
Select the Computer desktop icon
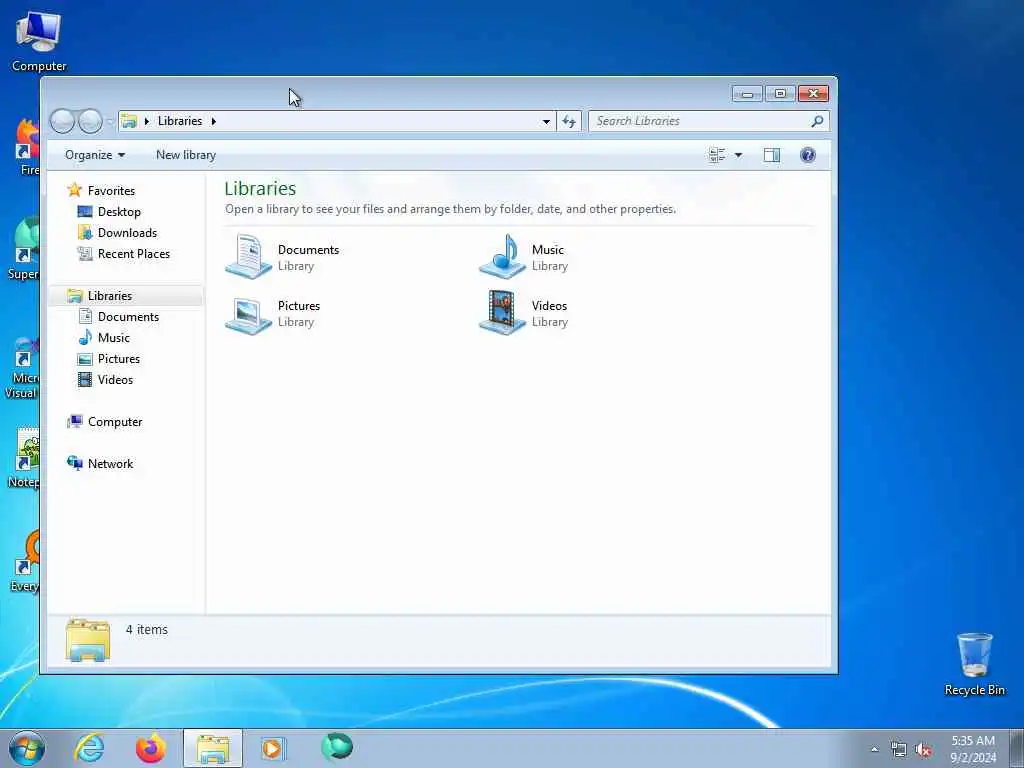39,41
